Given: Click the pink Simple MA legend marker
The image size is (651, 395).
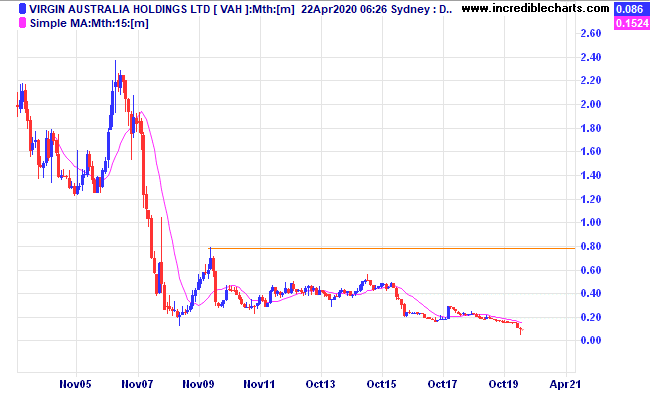Looking at the screenshot, I should point(22,23).
